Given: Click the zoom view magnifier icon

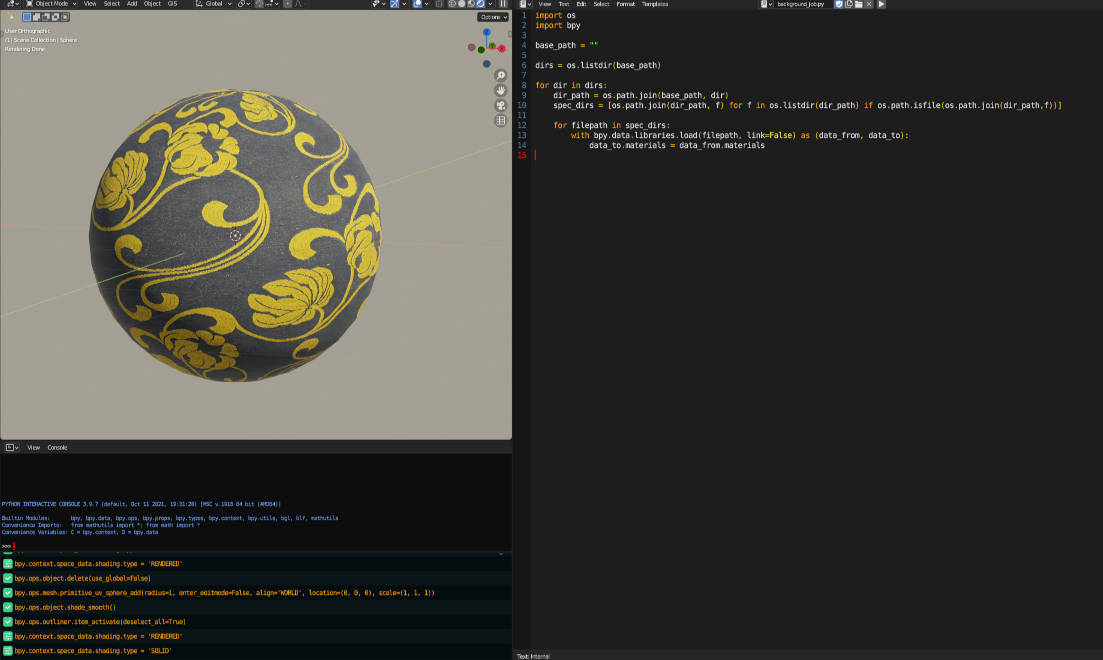Looking at the screenshot, I should 501,76.
